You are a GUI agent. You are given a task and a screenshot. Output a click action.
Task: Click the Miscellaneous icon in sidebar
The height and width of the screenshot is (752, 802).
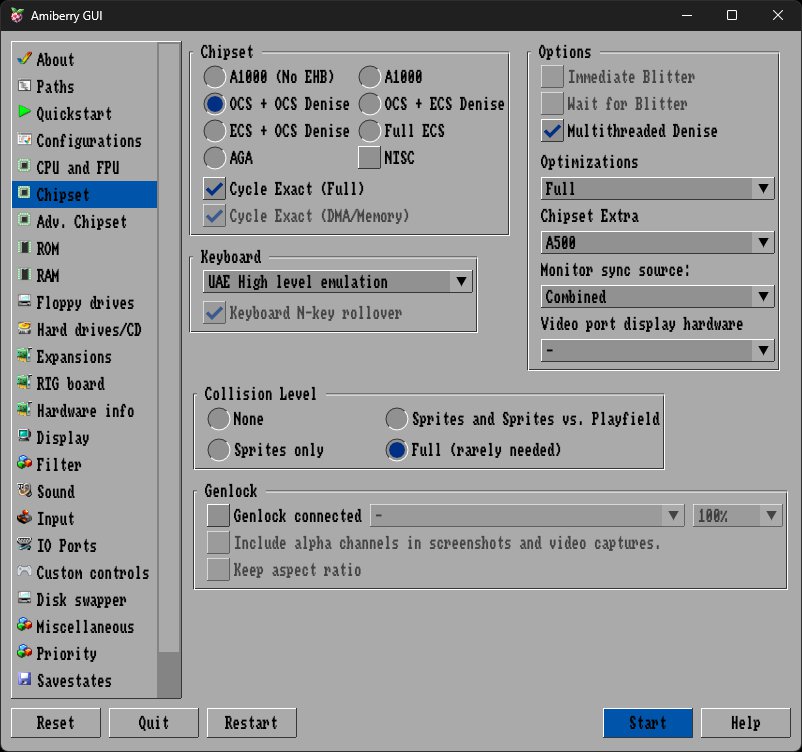[x=24, y=625]
